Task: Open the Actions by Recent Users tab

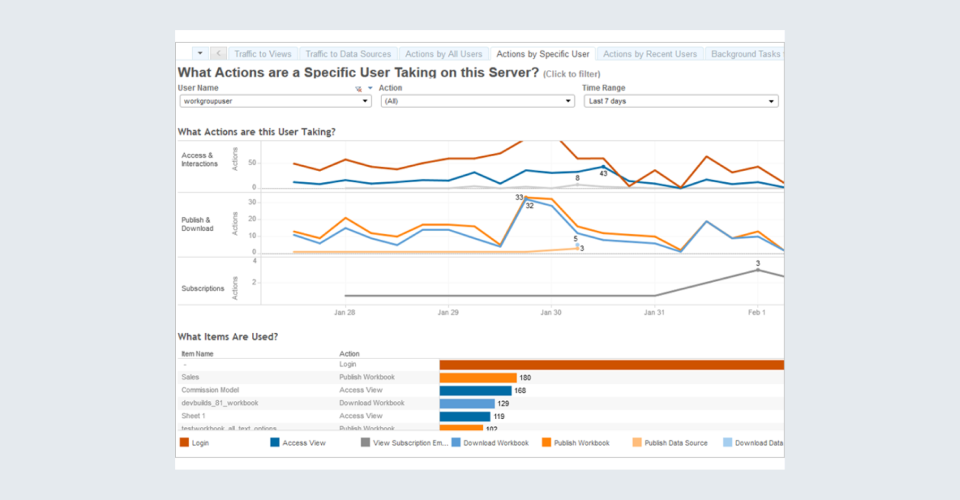Action: [x=650, y=54]
